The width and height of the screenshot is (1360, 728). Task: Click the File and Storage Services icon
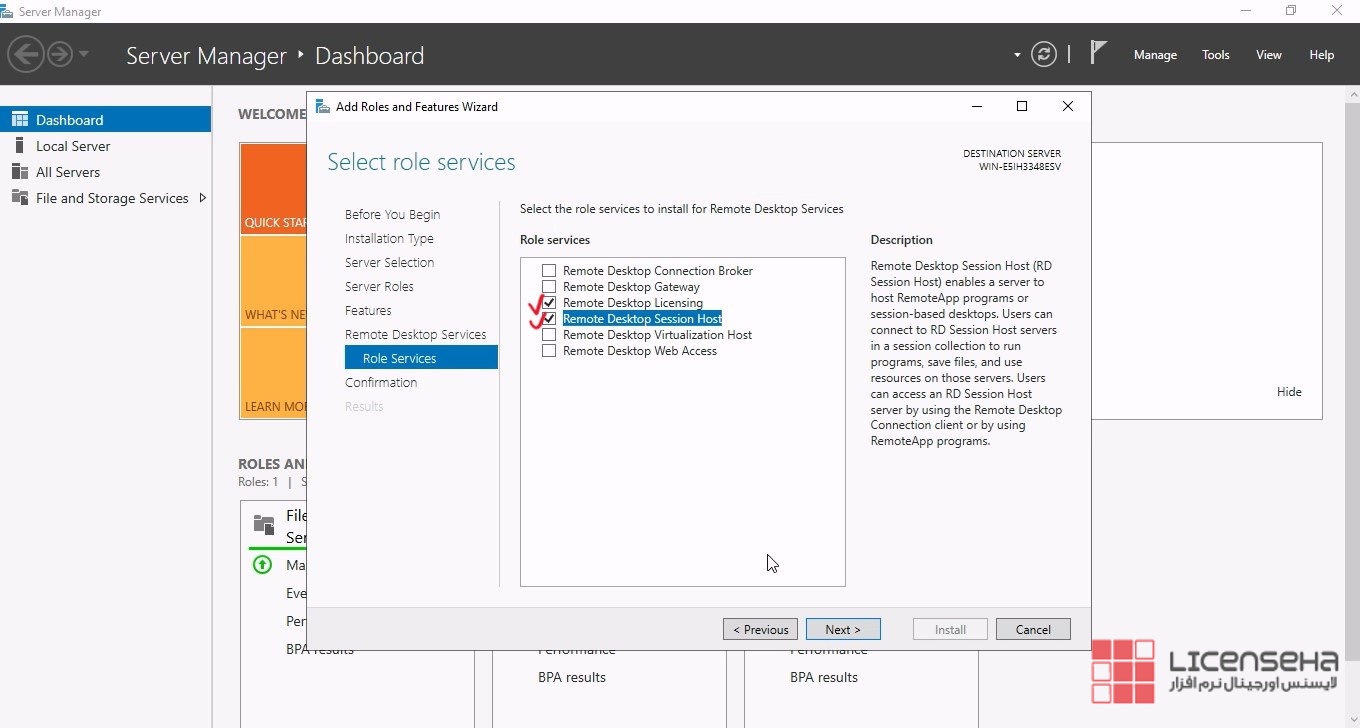19,198
